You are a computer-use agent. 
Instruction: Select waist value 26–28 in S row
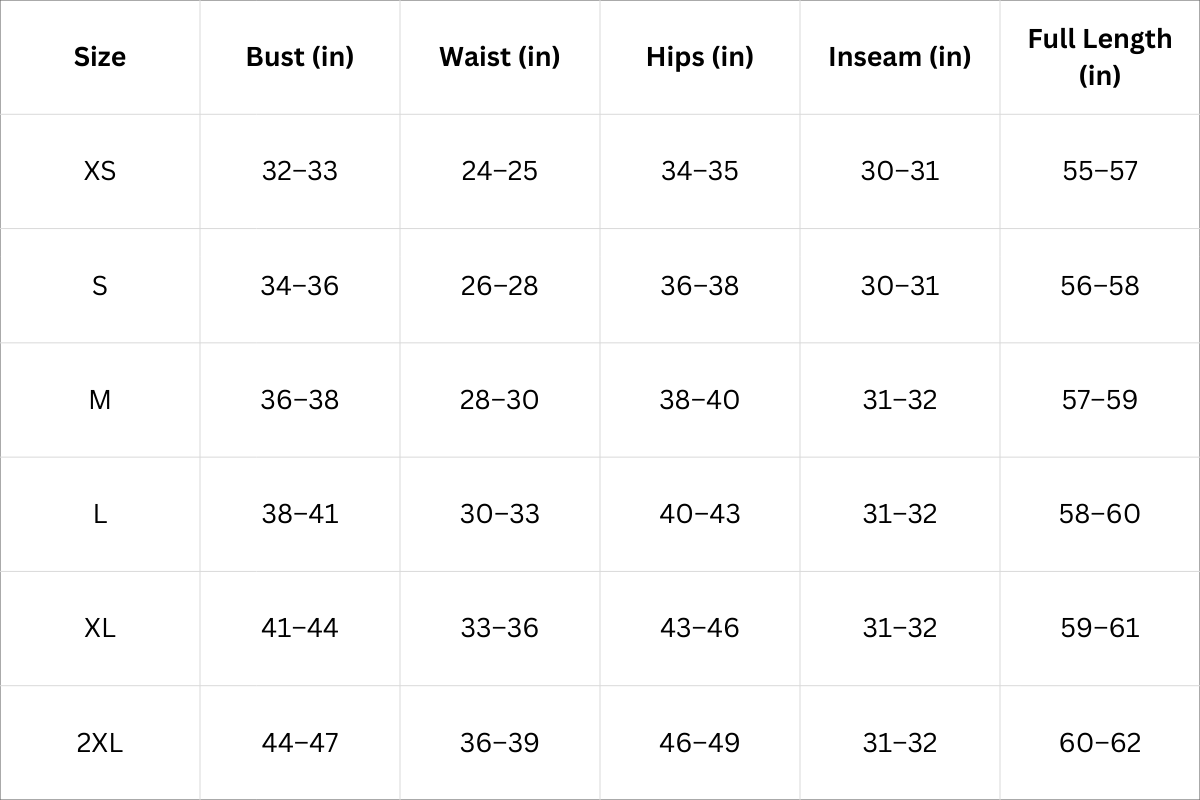click(x=499, y=286)
